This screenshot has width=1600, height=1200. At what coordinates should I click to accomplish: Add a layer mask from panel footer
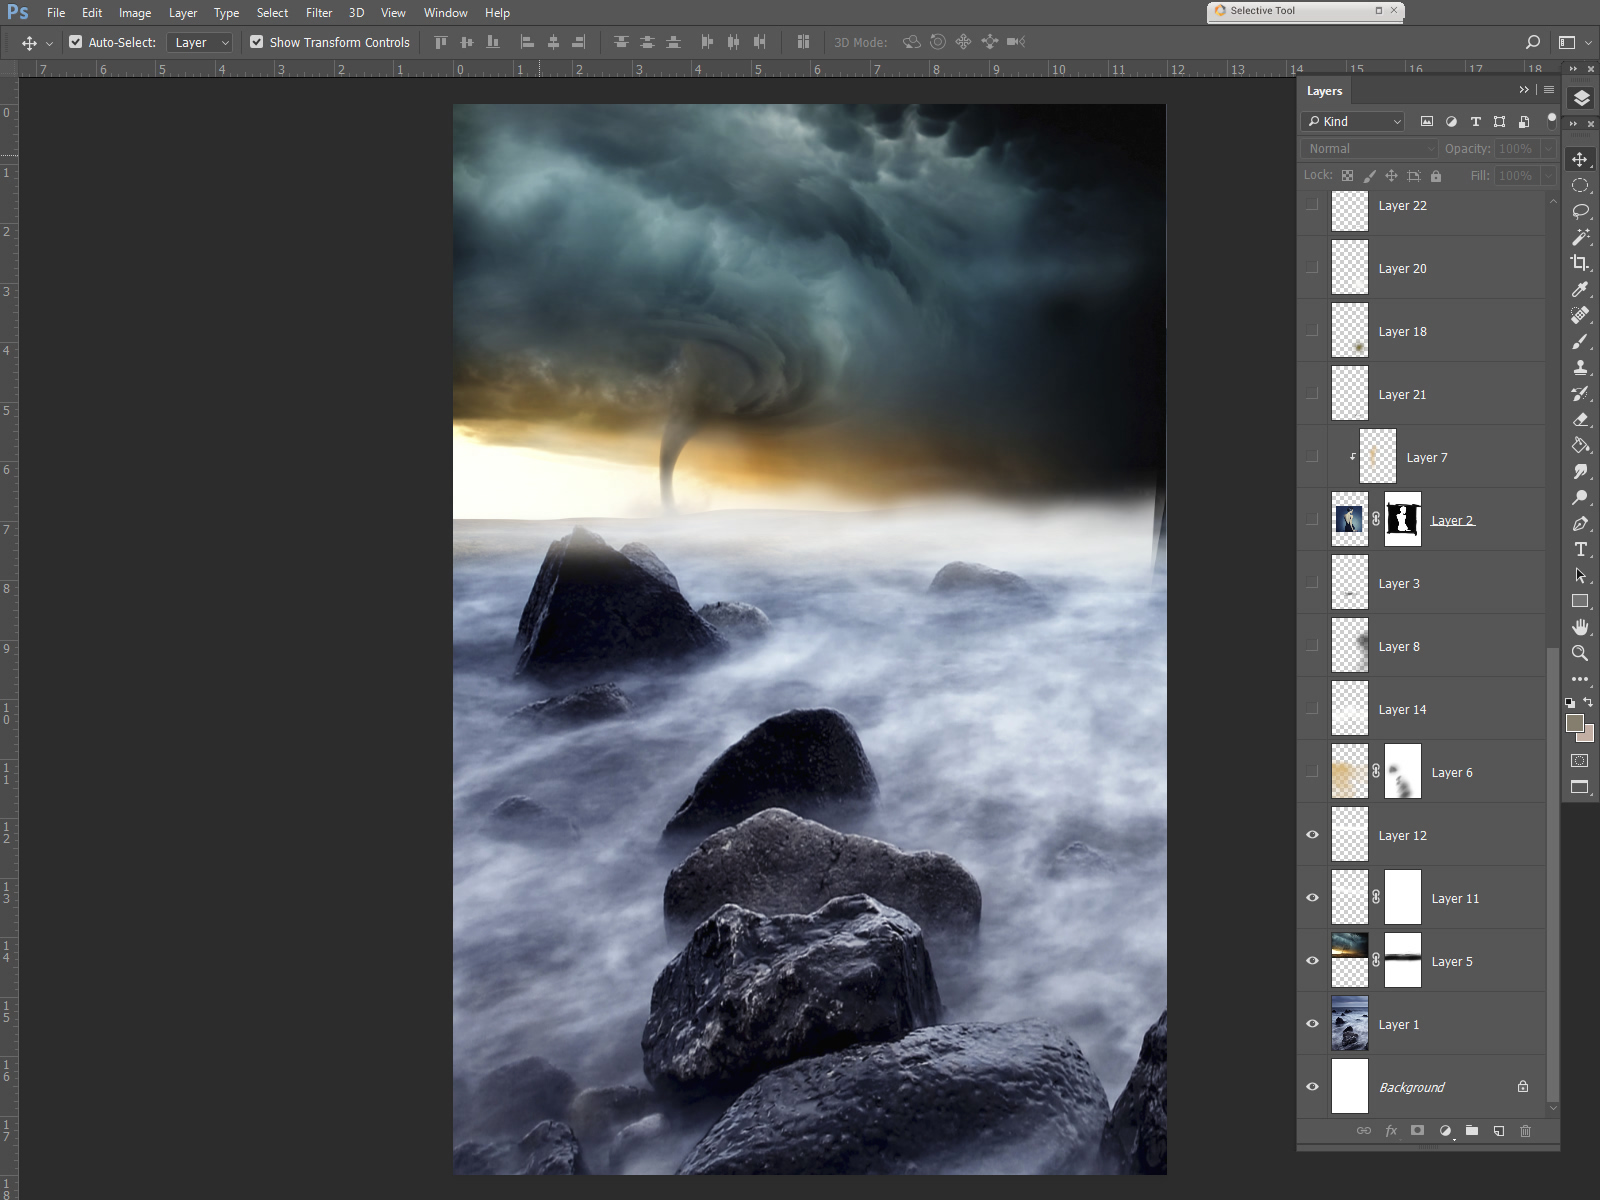(x=1417, y=1131)
